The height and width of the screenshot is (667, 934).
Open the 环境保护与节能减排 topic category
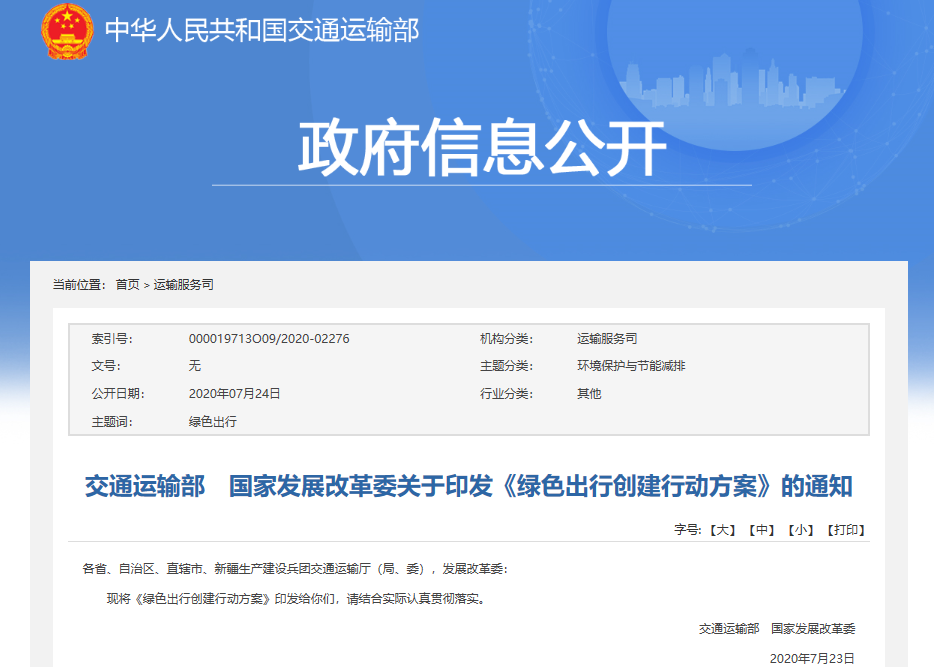[x=633, y=365]
